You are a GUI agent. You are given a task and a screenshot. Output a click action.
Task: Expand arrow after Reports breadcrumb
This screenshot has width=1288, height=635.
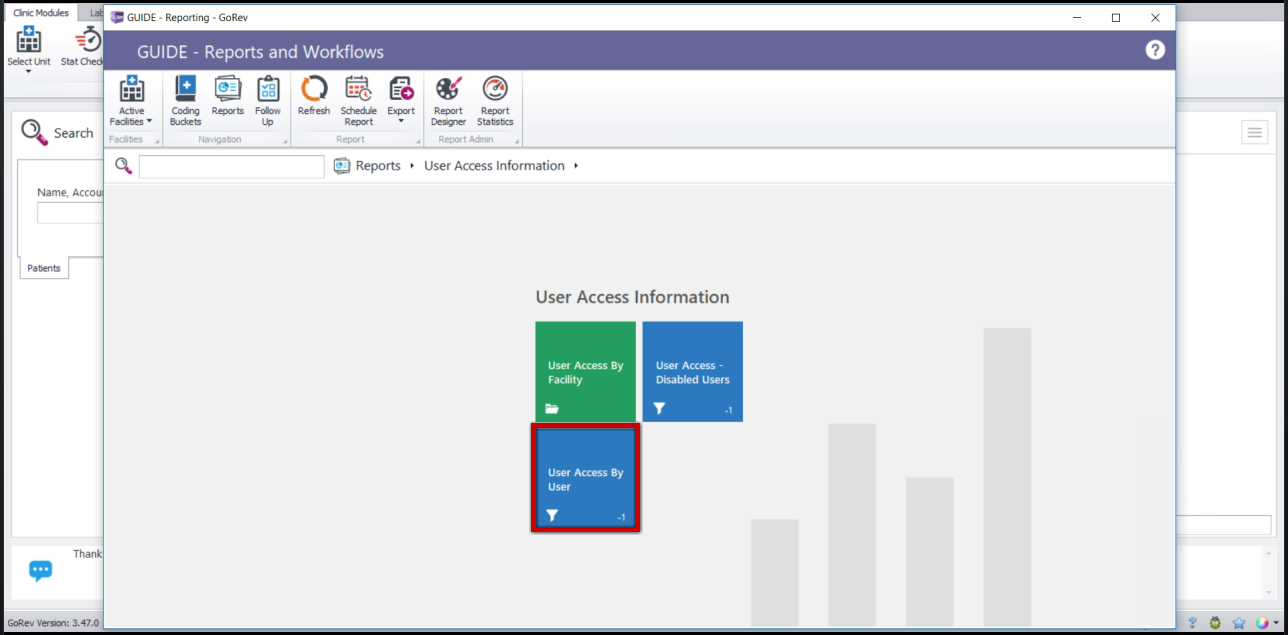point(412,166)
